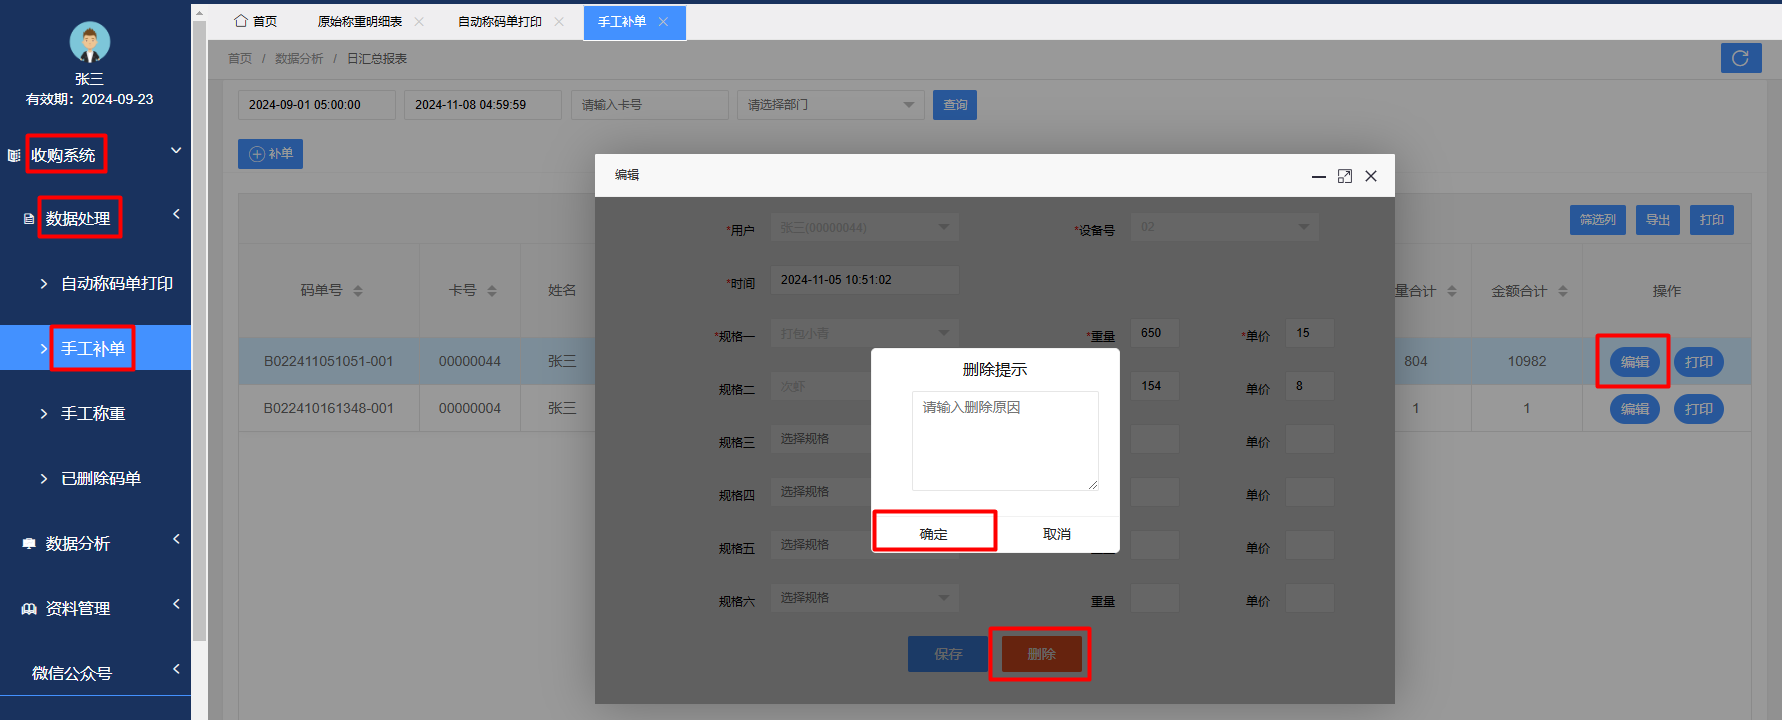The width and height of the screenshot is (1782, 720).
Task: Close the 自动称码单打印 tab
Action: pyautogui.click(x=559, y=22)
